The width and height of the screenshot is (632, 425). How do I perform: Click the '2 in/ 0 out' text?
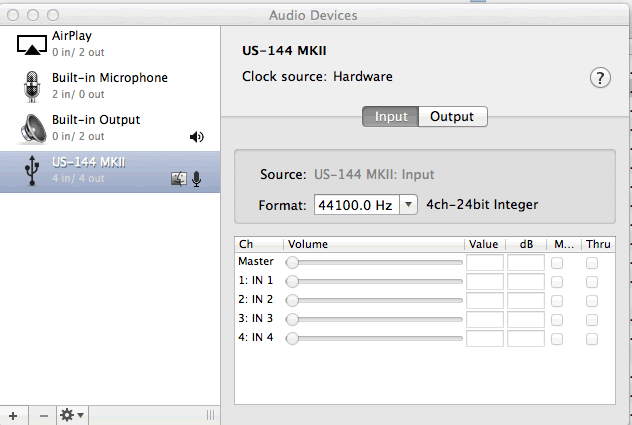(78, 94)
